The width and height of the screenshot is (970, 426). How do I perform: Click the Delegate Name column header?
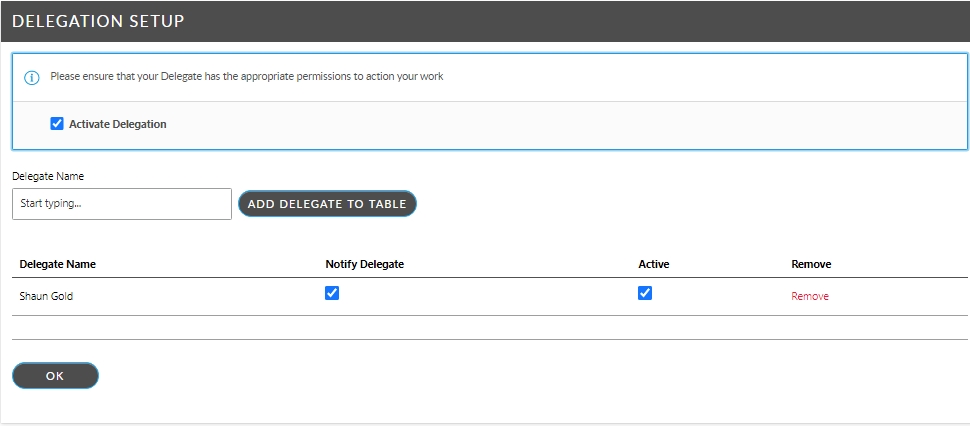pyautogui.click(x=58, y=264)
